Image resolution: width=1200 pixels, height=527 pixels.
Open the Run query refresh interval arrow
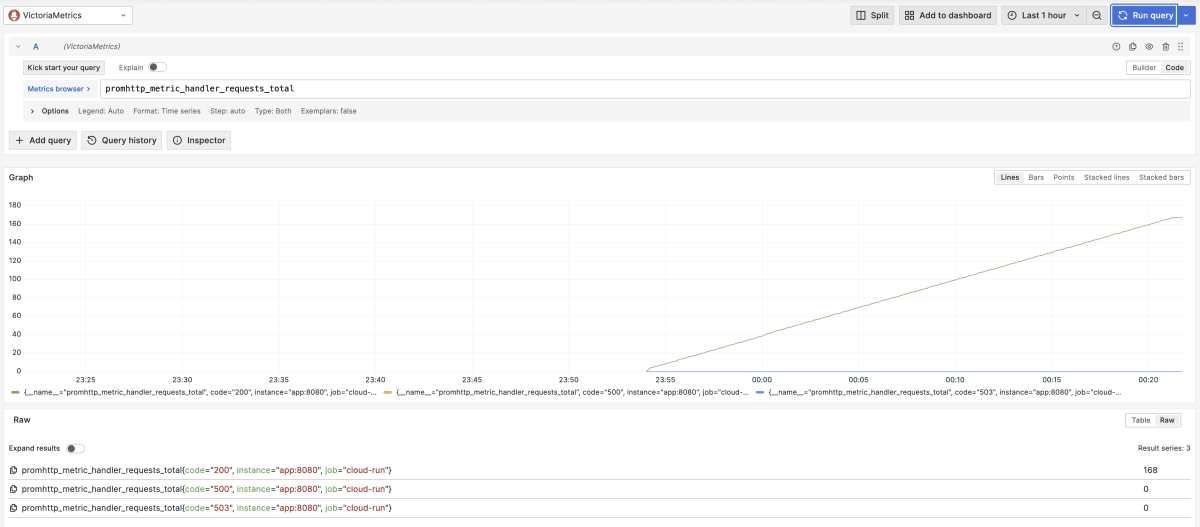(1186, 15)
